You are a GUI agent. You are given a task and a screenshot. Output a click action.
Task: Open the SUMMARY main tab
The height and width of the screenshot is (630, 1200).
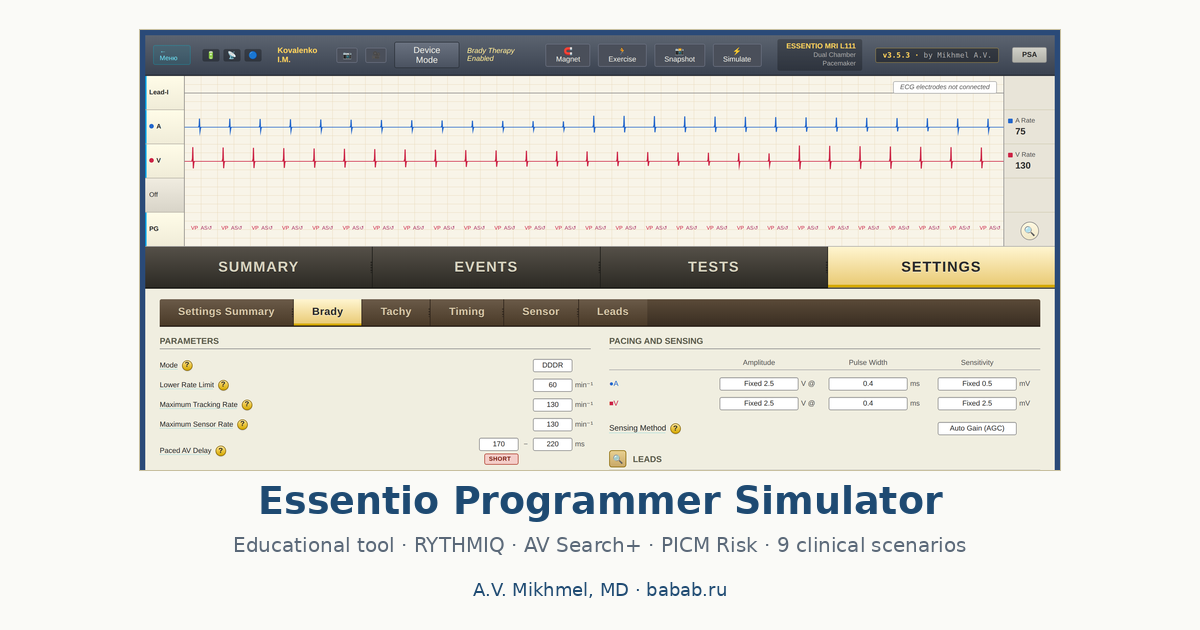coord(259,267)
